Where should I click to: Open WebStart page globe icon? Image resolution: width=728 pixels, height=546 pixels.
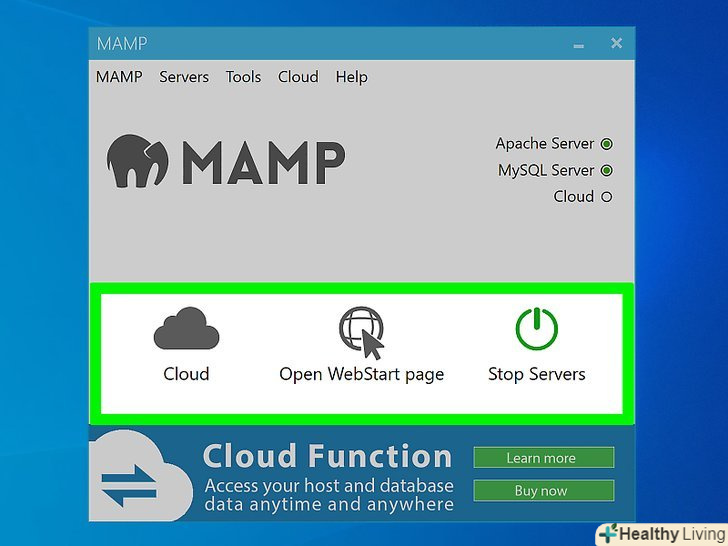(362, 332)
